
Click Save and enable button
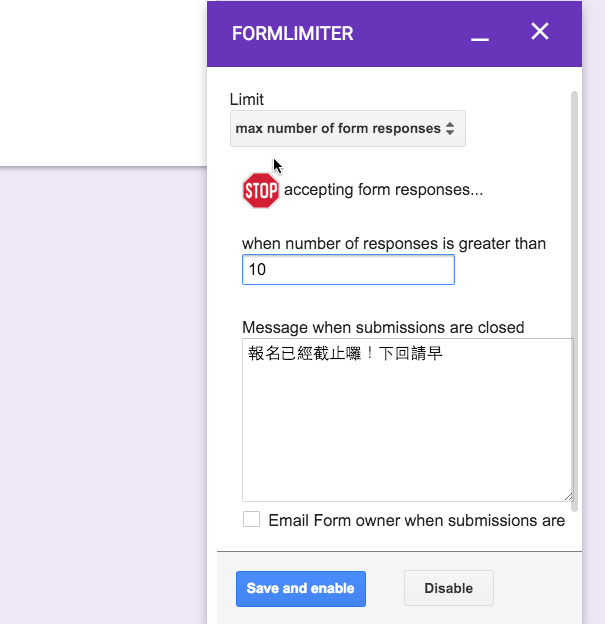click(x=301, y=589)
